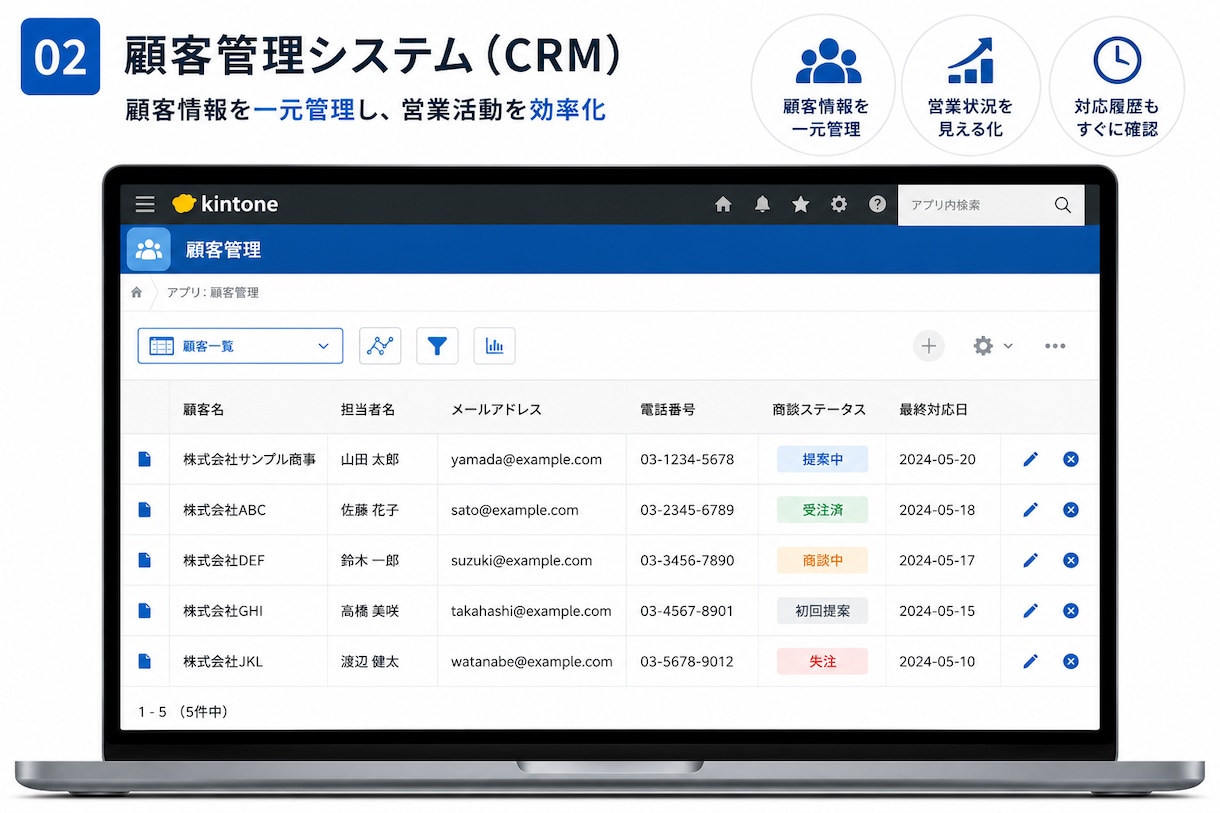
Task: Click the 山田 太郎 cell
Action: click(x=370, y=459)
